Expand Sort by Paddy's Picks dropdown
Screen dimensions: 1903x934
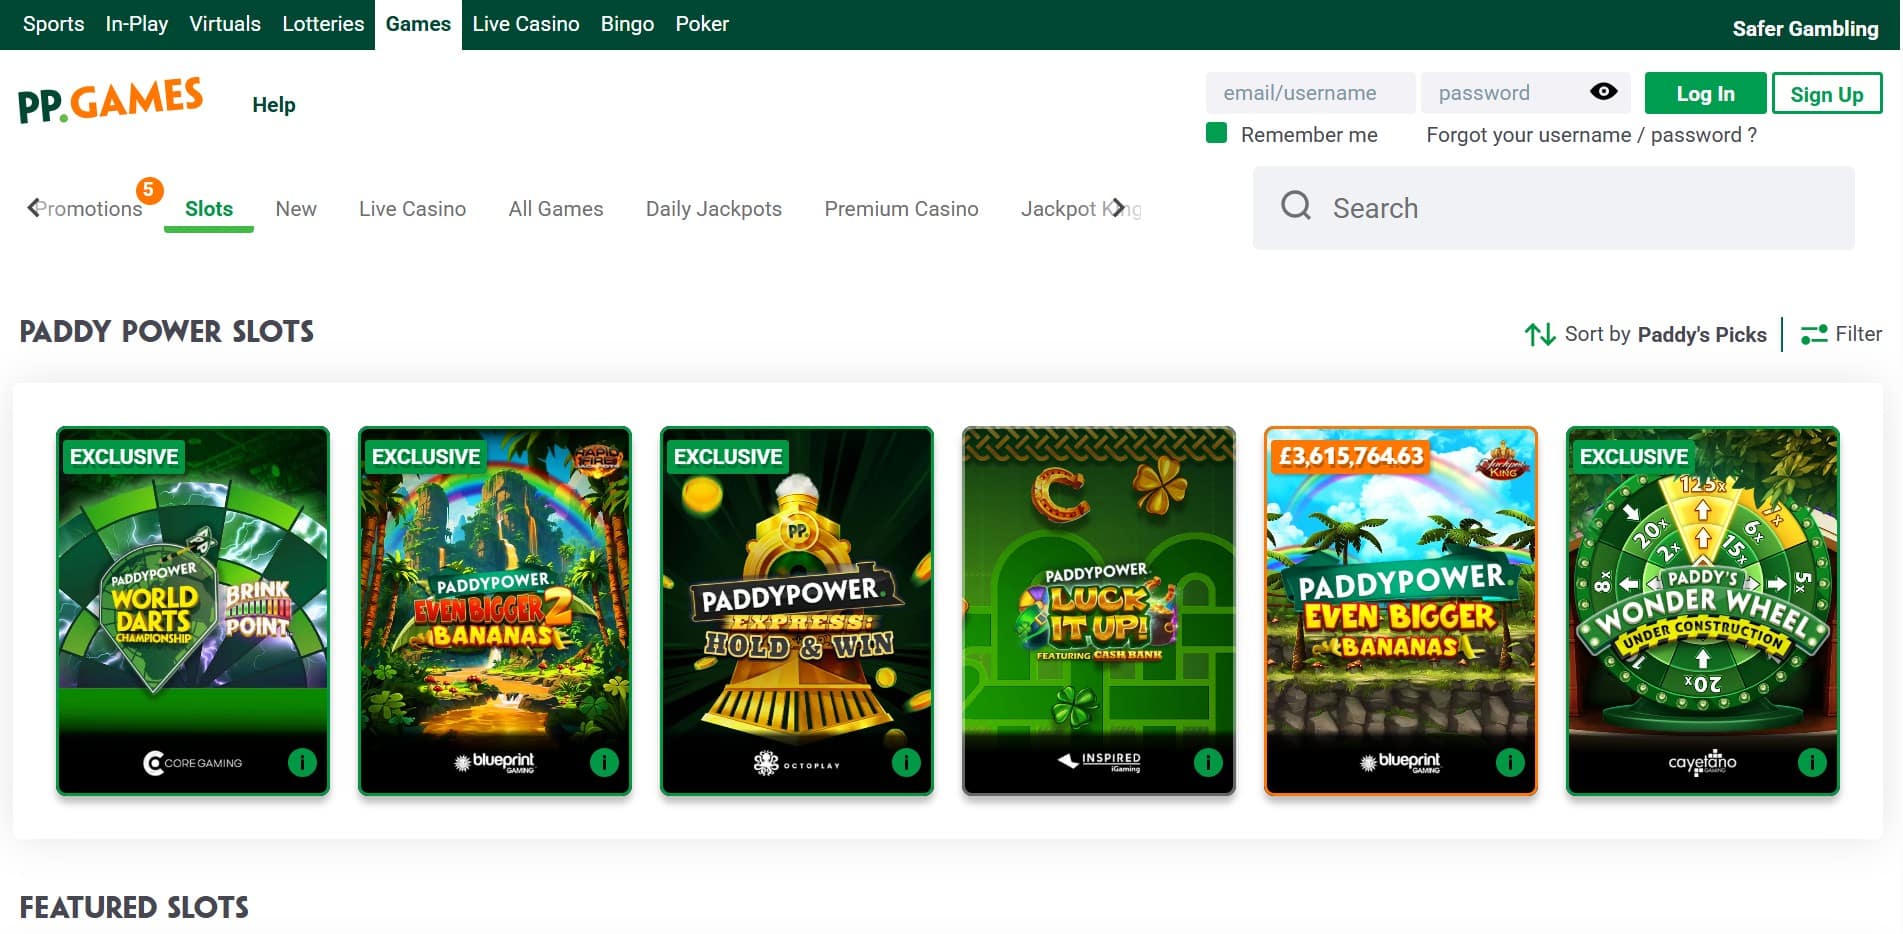pos(1646,334)
